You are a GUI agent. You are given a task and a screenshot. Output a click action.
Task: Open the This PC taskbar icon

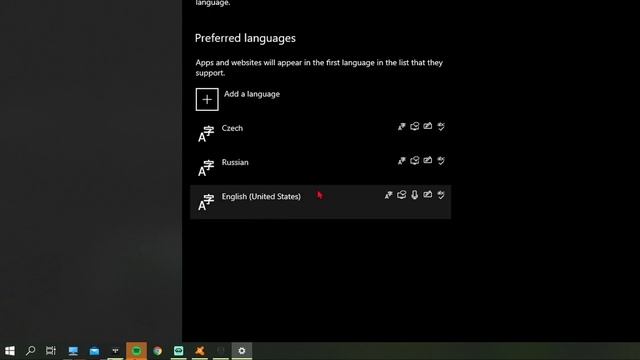tap(73, 351)
